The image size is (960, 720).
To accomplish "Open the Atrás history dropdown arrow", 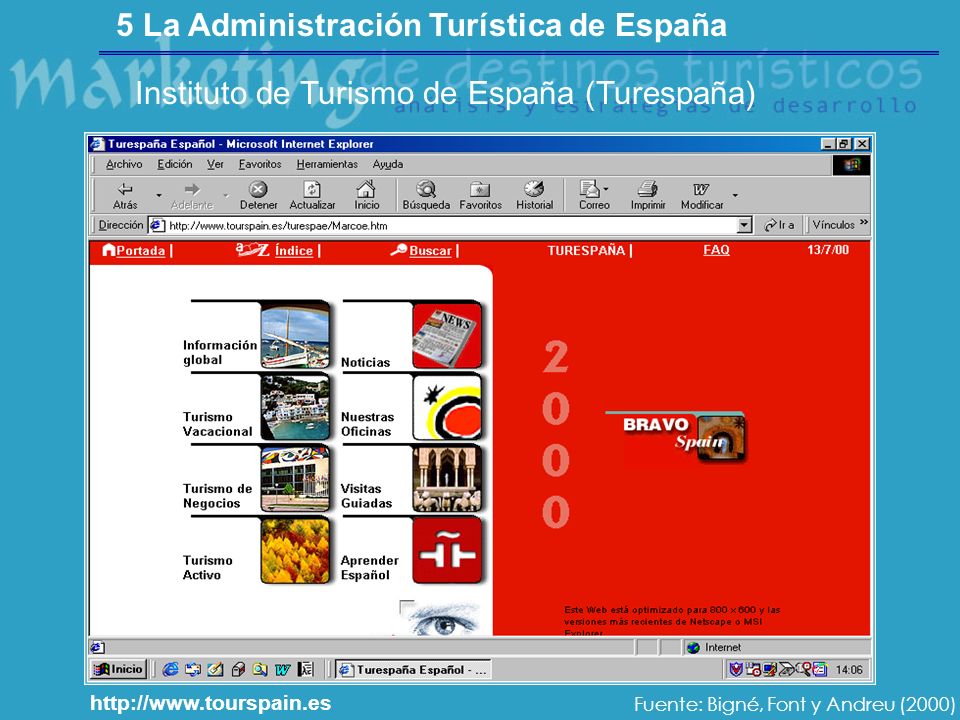I will pos(159,195).
